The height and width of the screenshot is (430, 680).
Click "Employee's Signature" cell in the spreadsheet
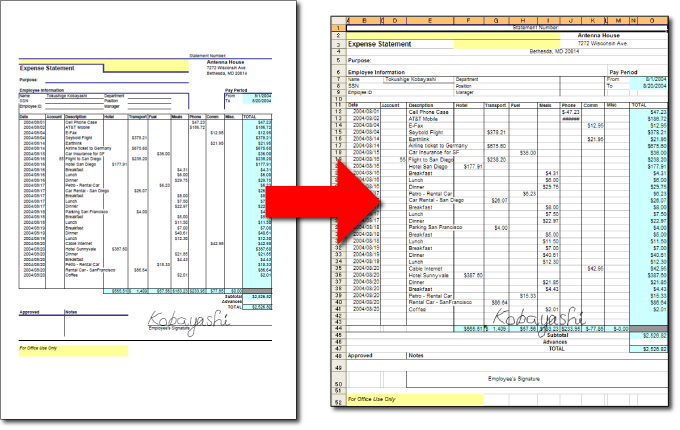coord(514,379)
